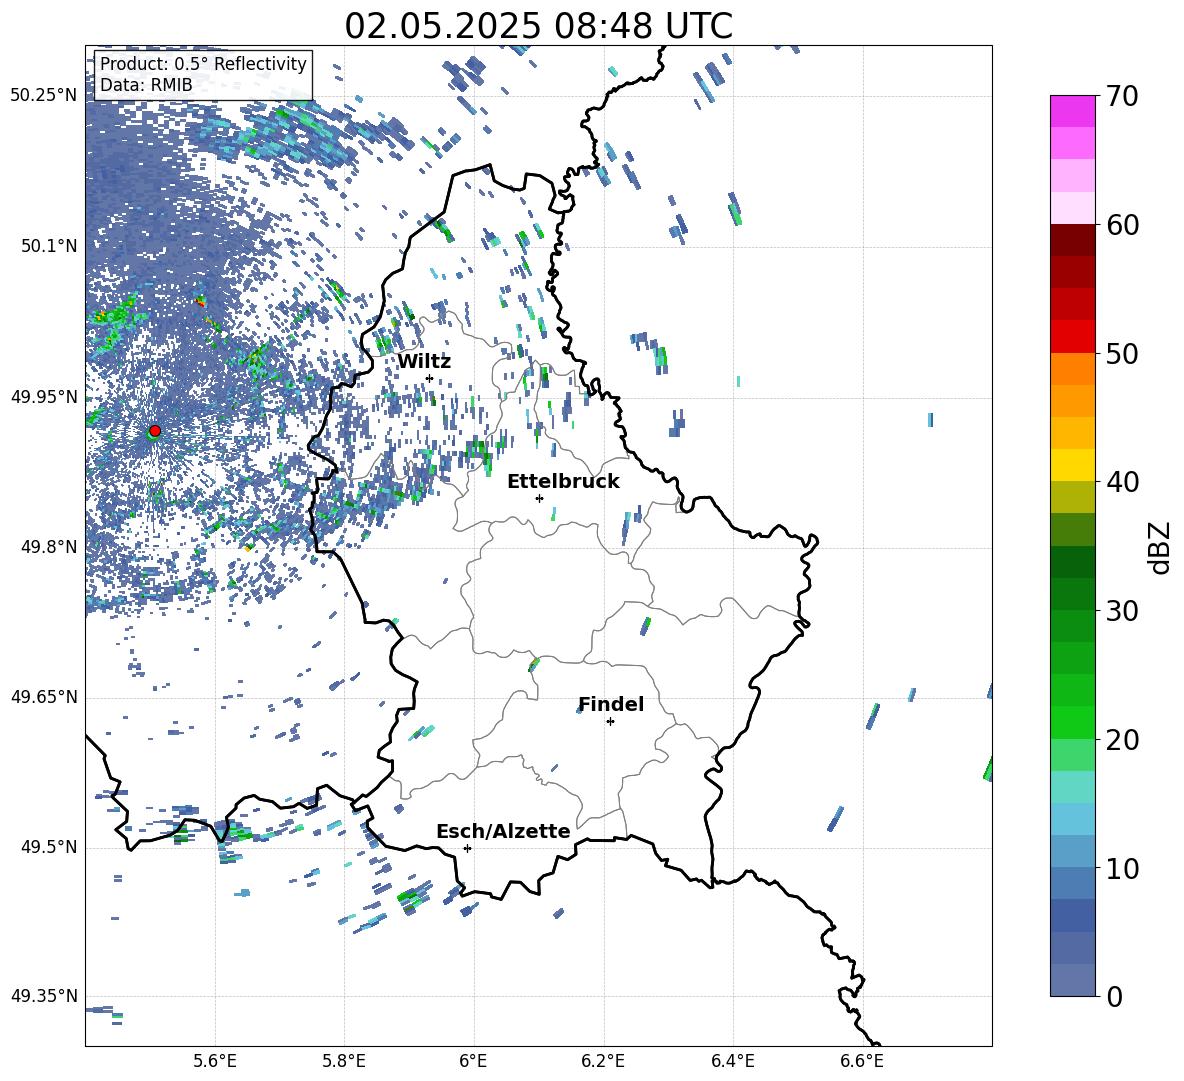
Task: Click the colorbar tick label 30
Action: tap(1122, 611)
